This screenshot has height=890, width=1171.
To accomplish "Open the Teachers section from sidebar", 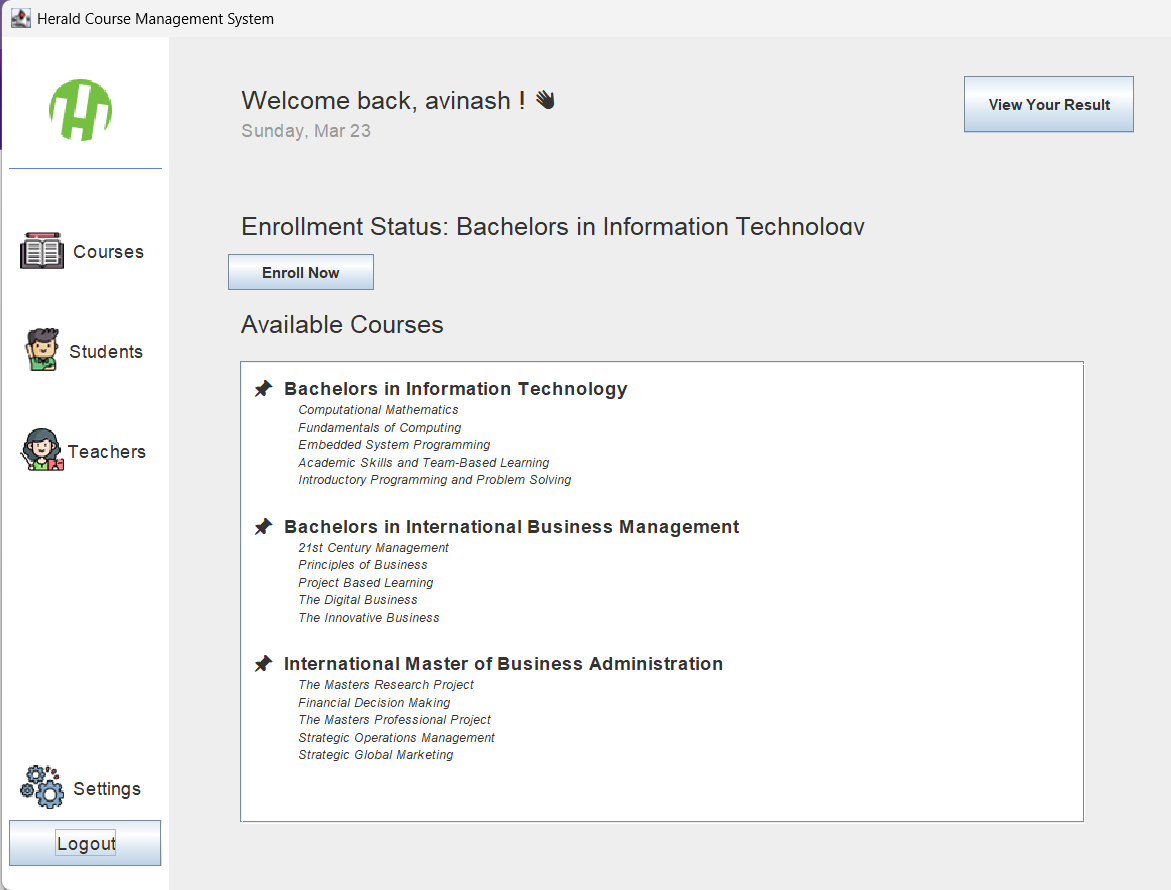I will pos(107,450).
